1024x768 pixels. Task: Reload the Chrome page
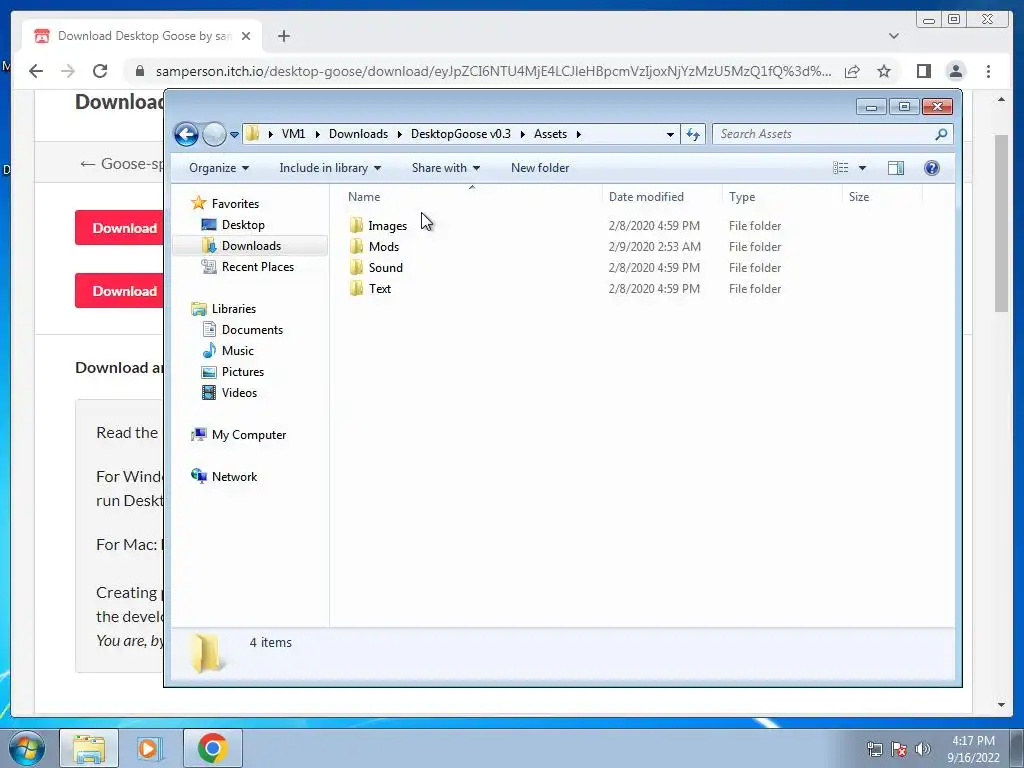point(100,71)
